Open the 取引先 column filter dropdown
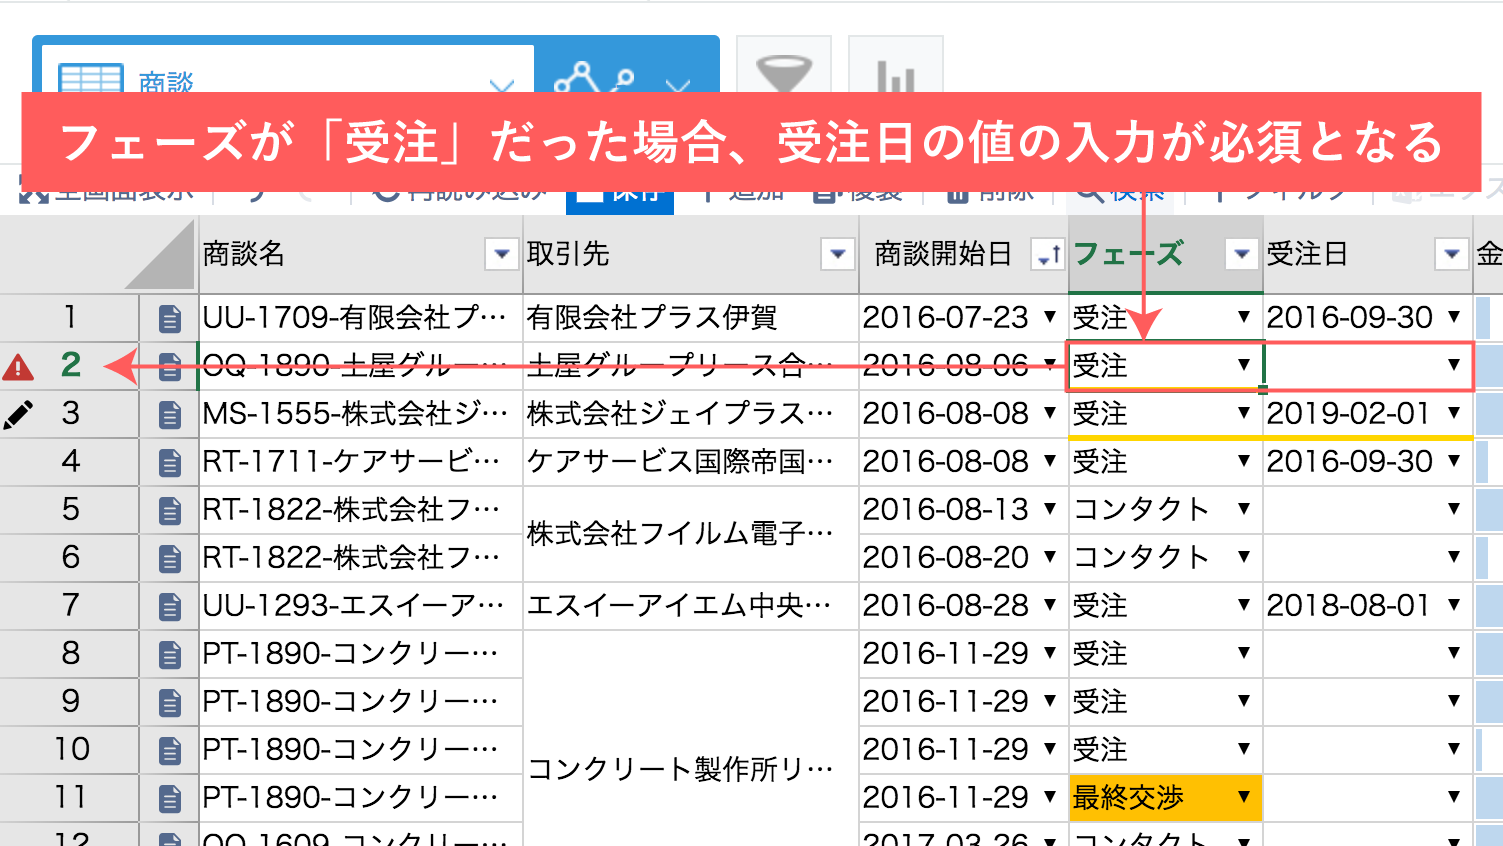The width and height of the screenshot is (1503, 846). pos(837,255)
